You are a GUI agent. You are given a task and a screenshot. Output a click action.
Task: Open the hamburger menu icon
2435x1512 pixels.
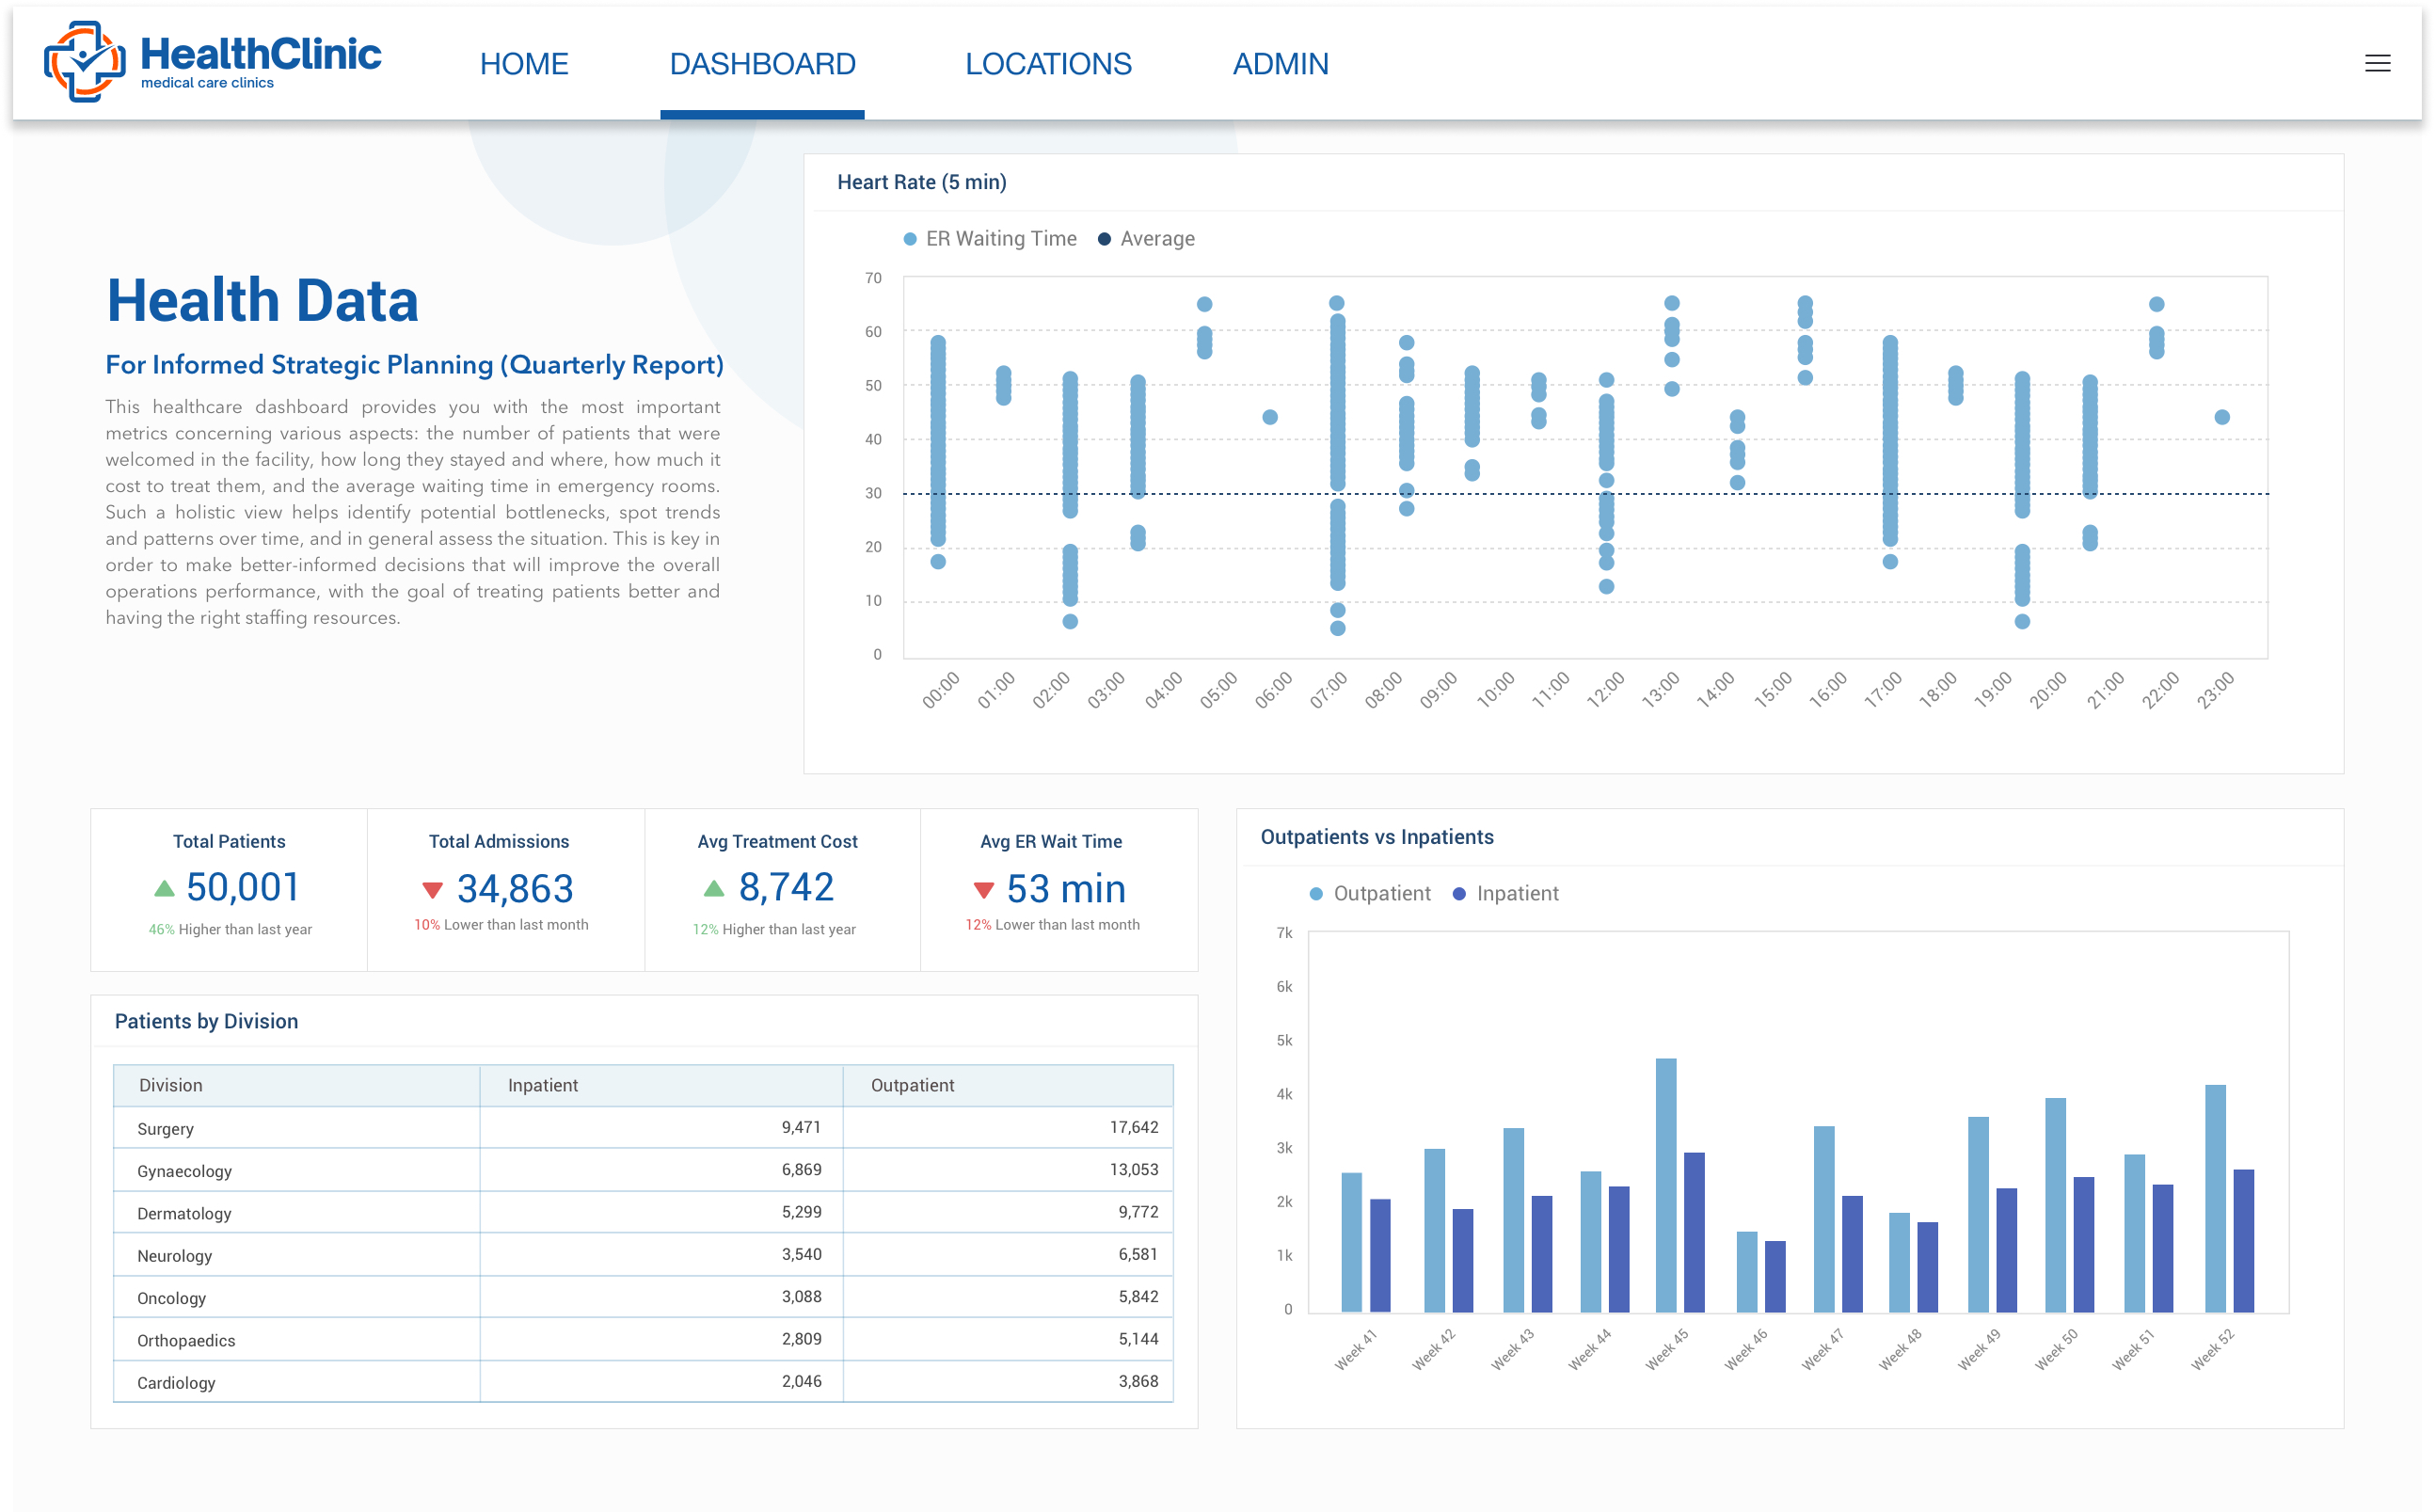(x=2377, y=64)
